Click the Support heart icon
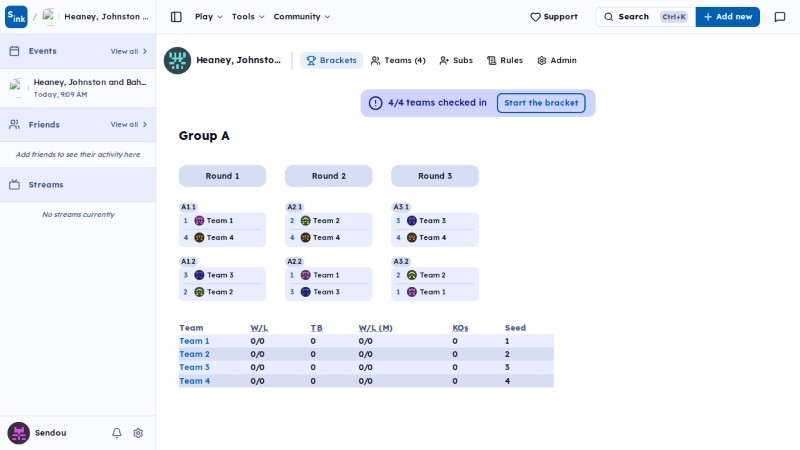 535,17
